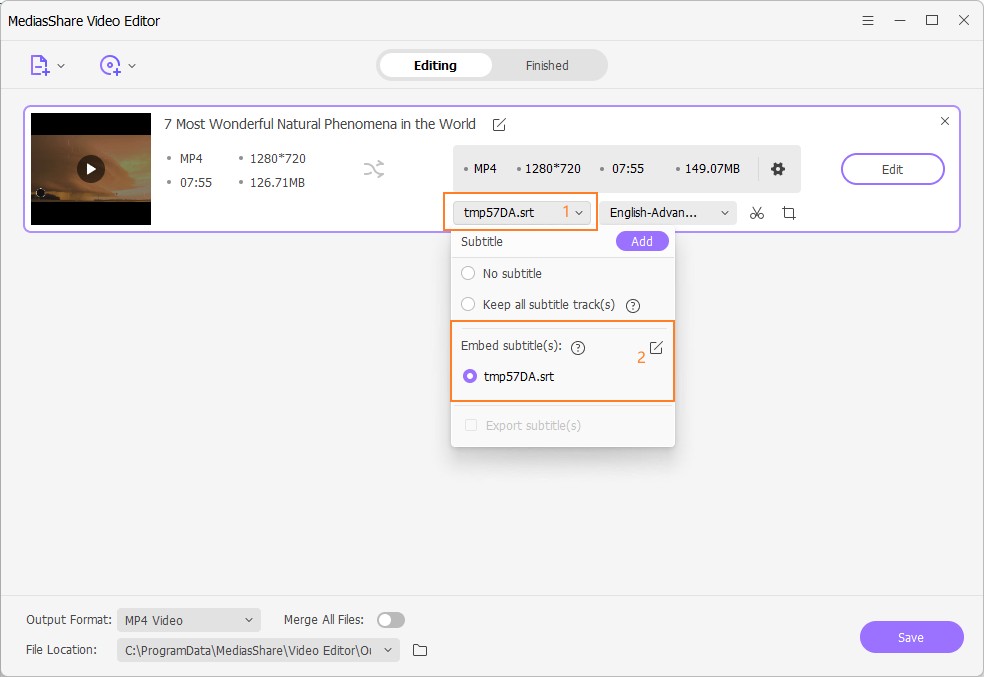Click the scissors trim icon

pyautogui.click(x=757, y=213)
